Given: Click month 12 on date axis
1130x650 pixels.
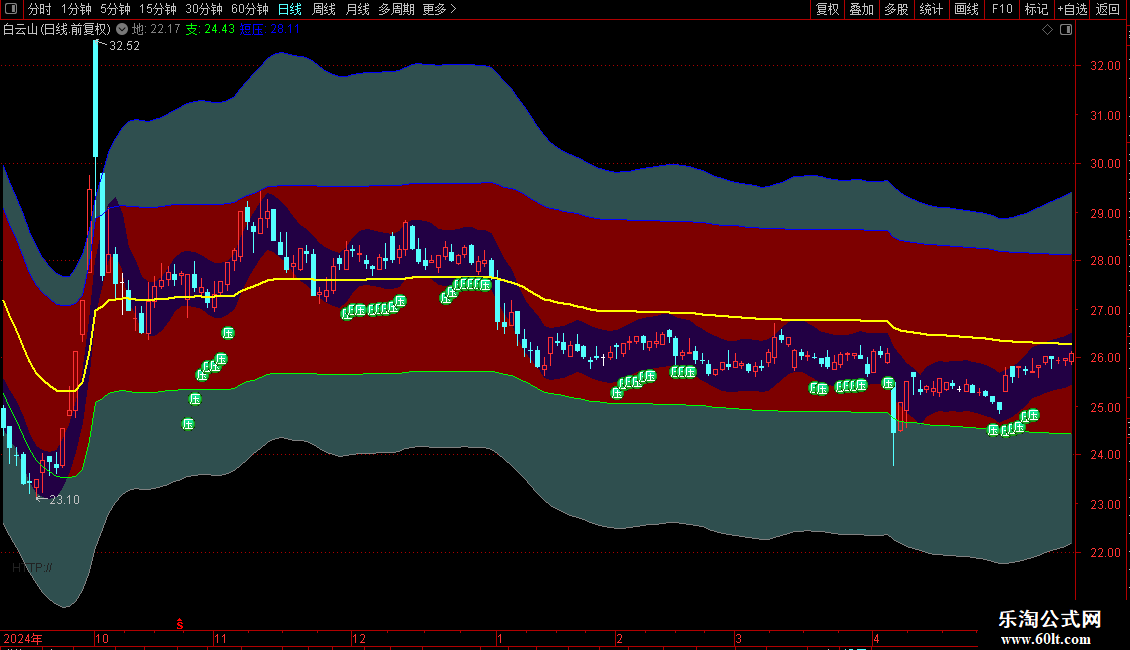Looking at the screenshot, I should [x=359, y=638].
